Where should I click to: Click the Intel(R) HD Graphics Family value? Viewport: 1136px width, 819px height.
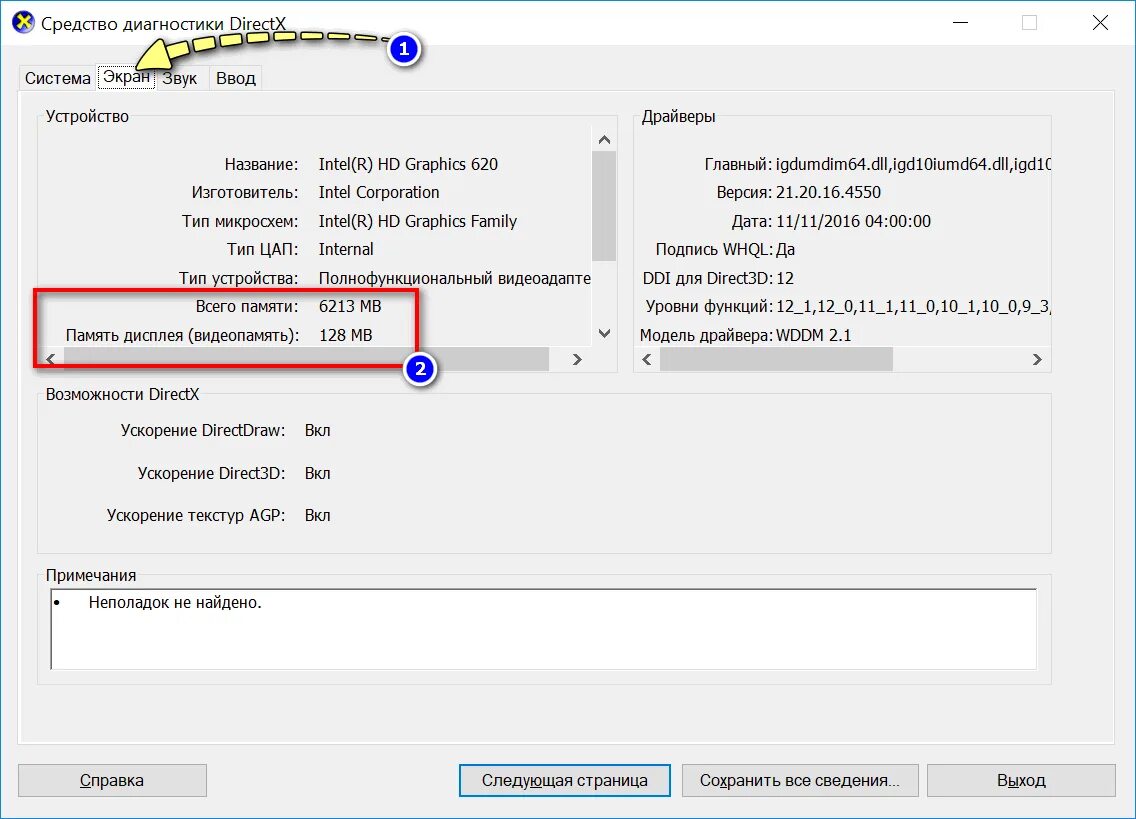pyautogui.click(x=417, y=221)
